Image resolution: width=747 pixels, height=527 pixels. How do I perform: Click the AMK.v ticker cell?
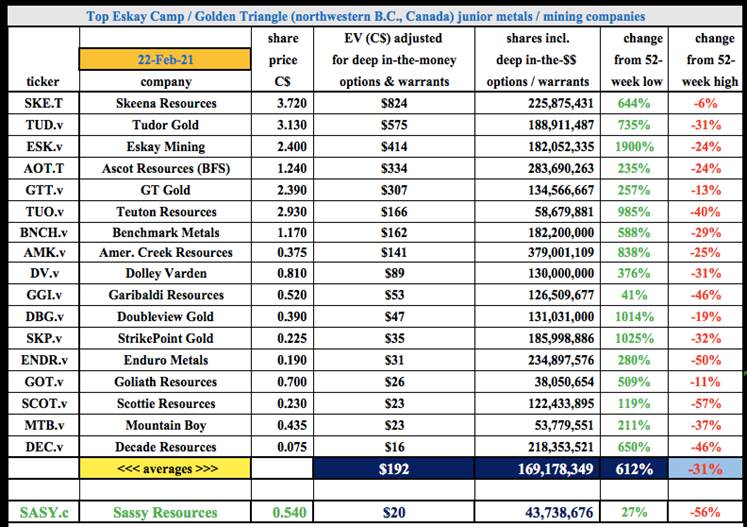(x=43, y=253)
